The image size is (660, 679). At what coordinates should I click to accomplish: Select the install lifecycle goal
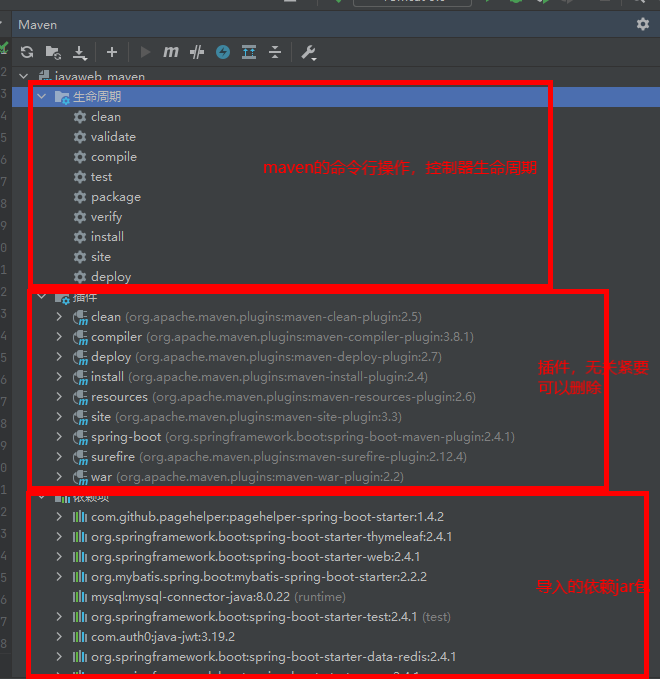pos(107,237)
